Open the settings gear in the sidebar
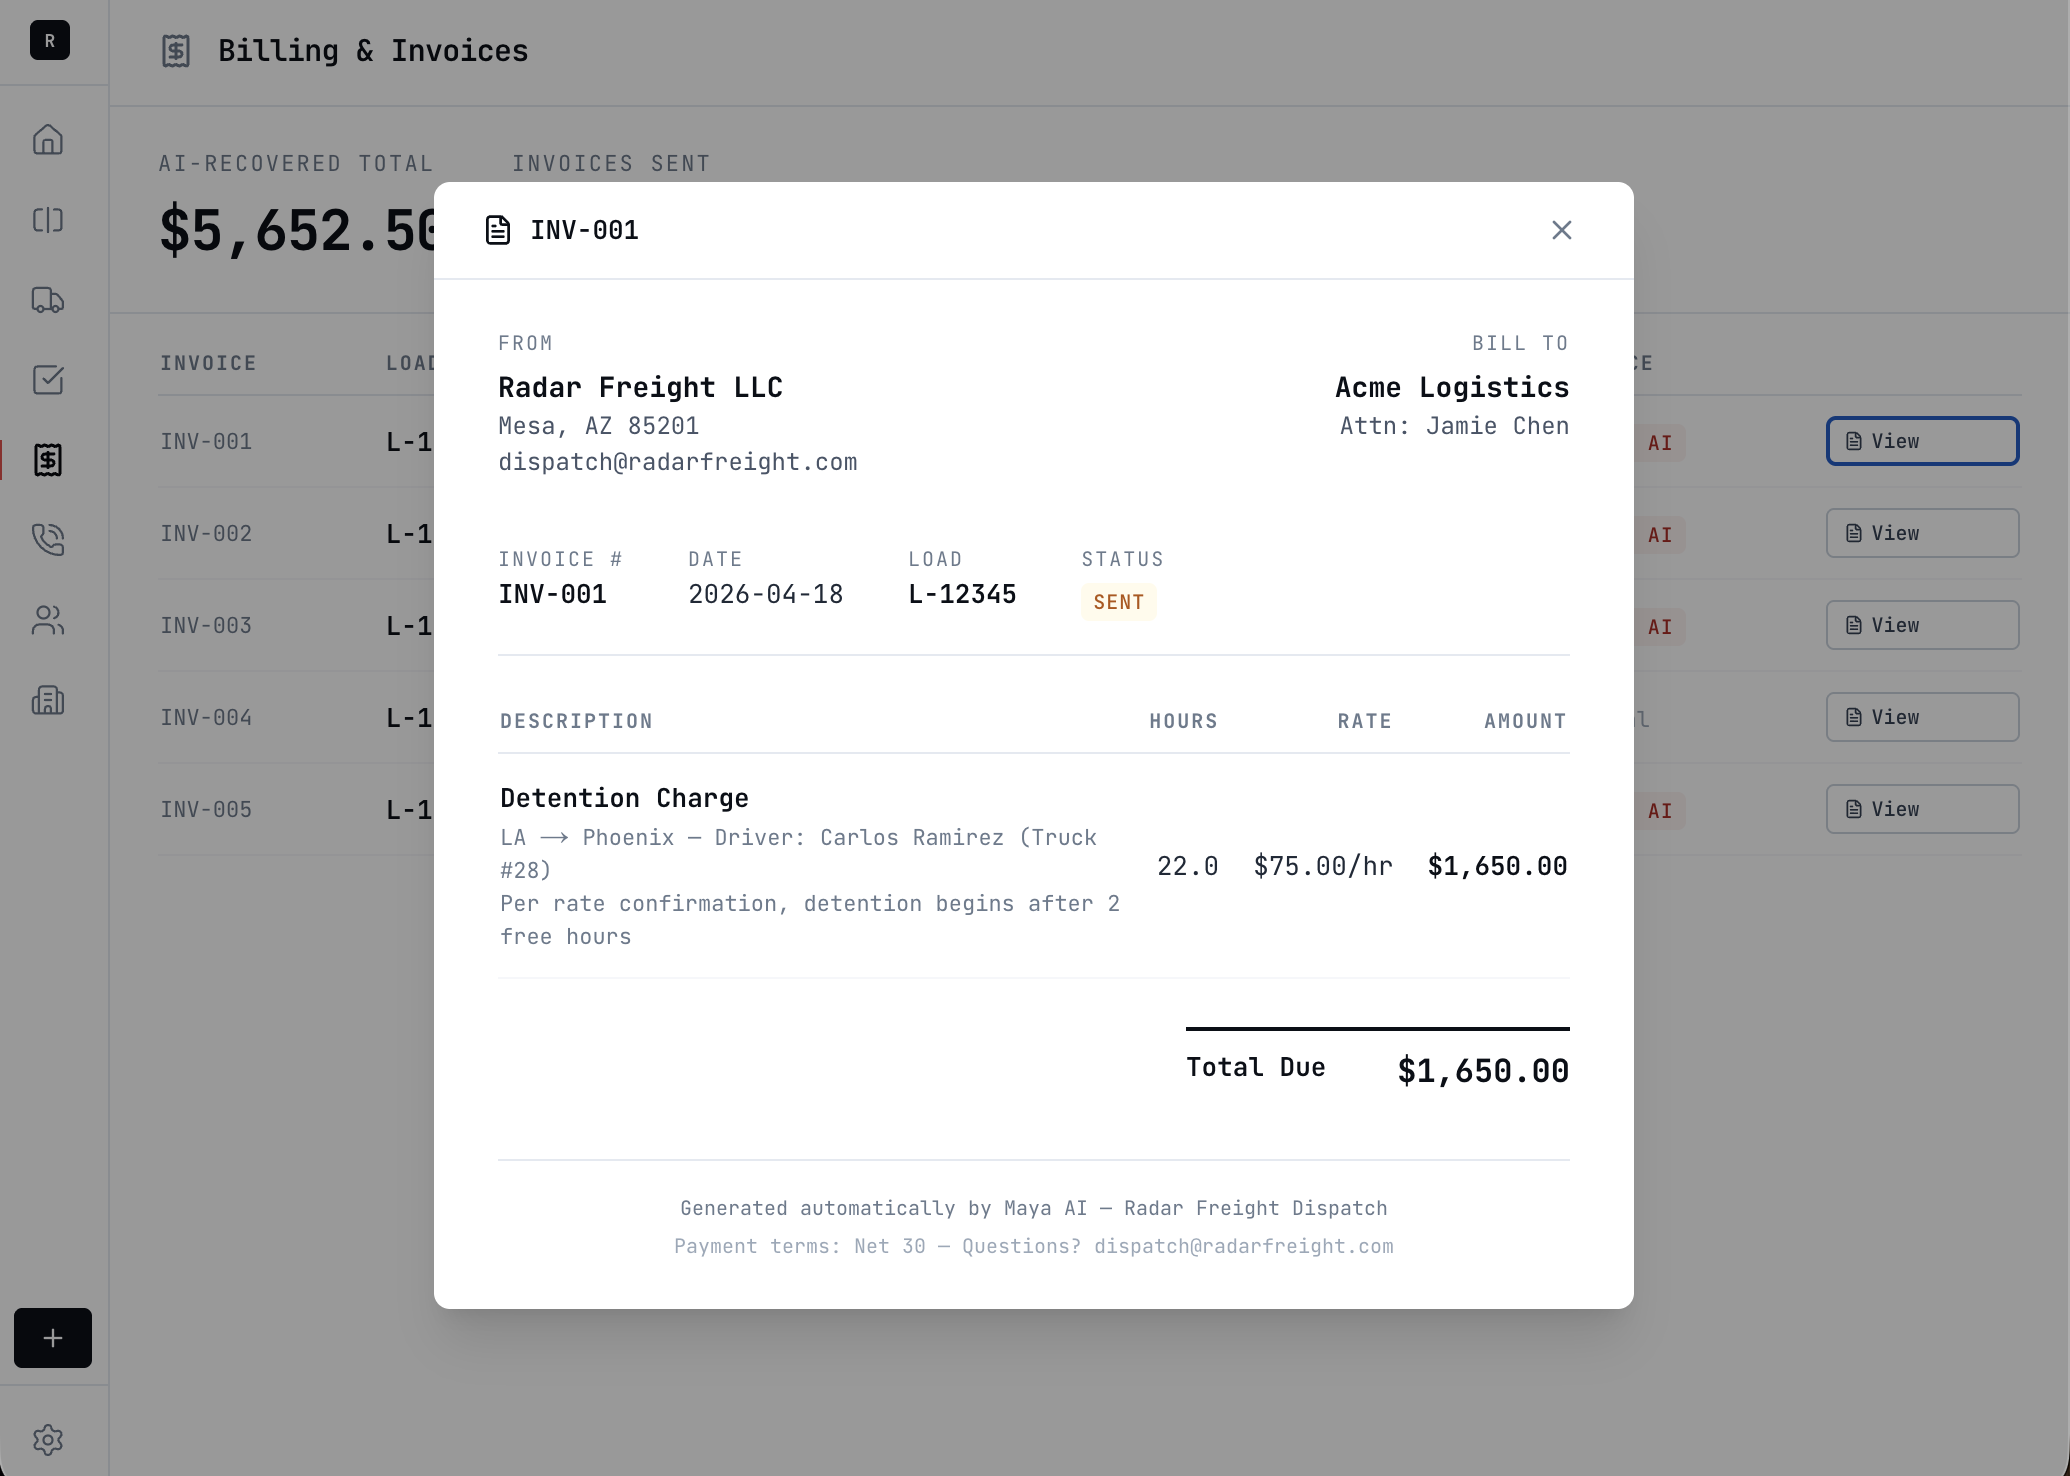 pyautogui.click(x=48, y=1440)
